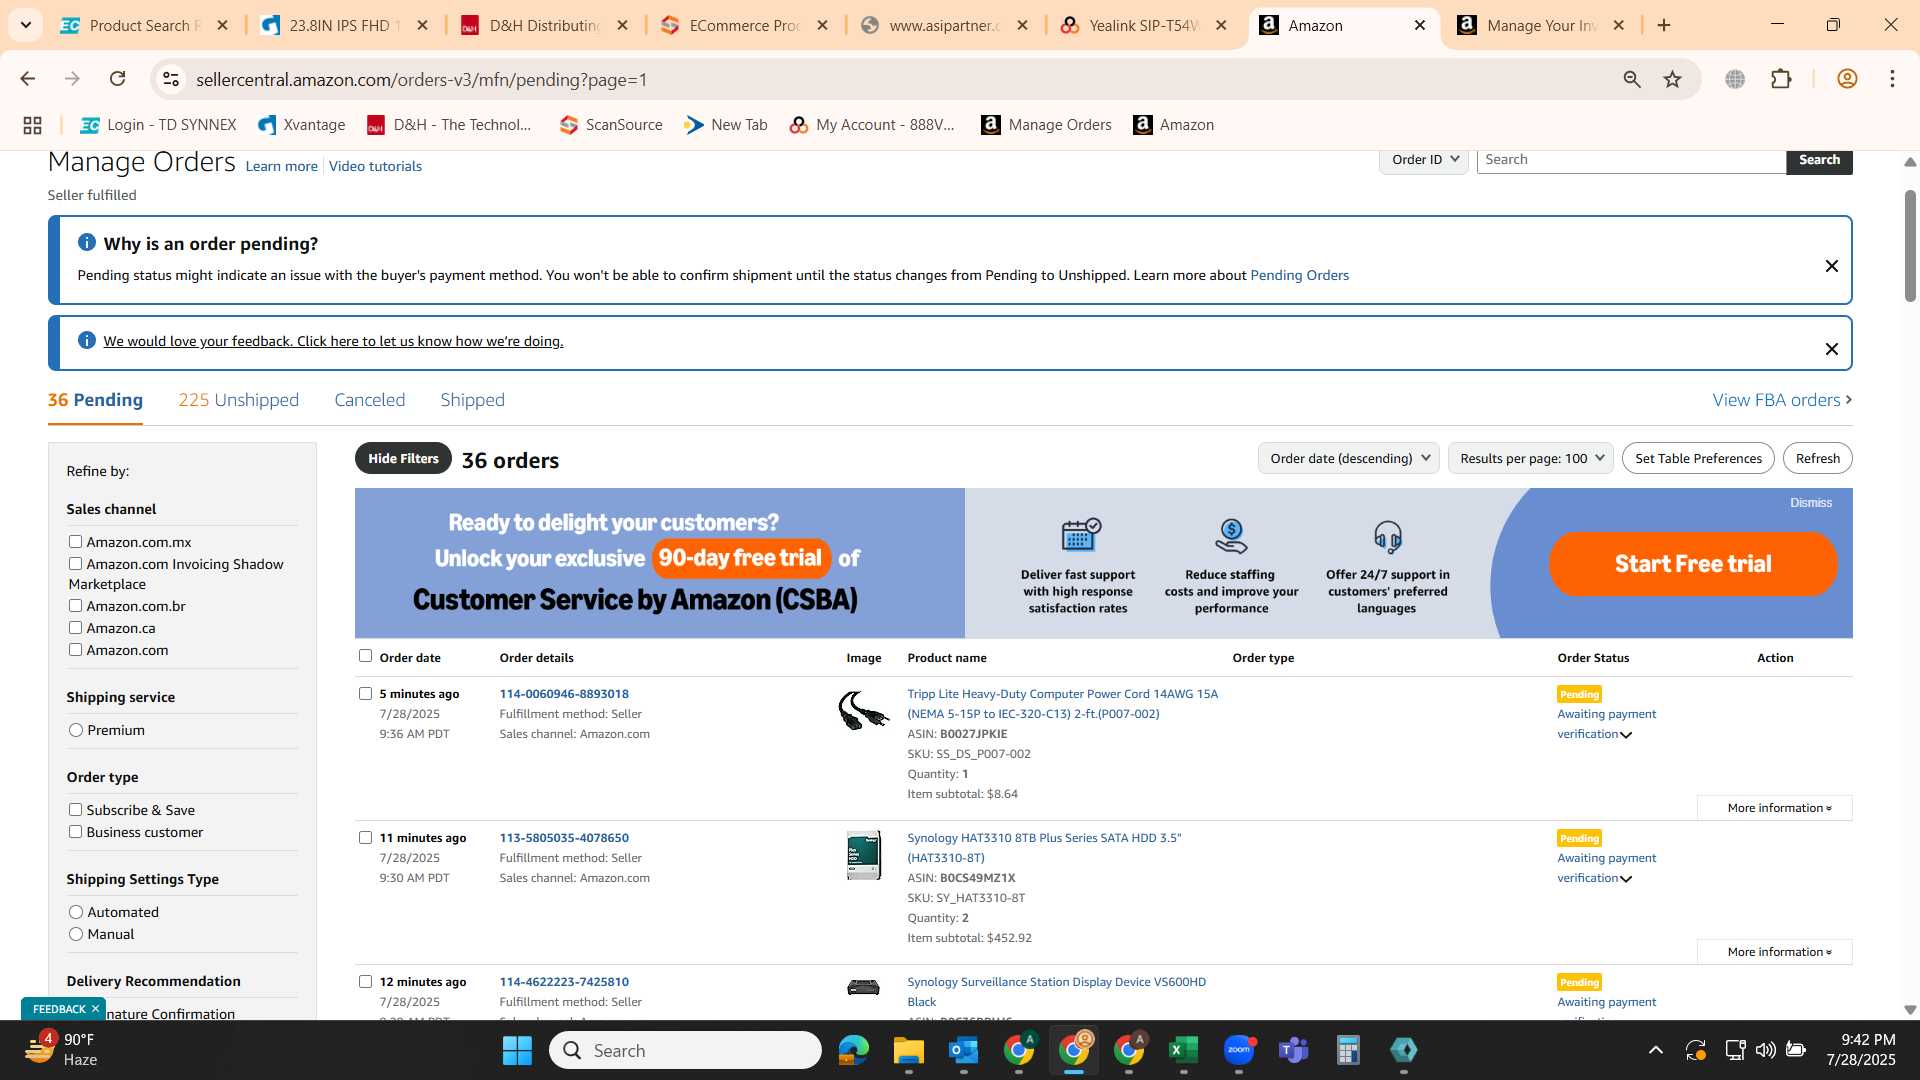The width and height of the screenshot is (1920, 1080).
Task: Open order 114-4622223-7425810 details link
Action: point(564,982)
